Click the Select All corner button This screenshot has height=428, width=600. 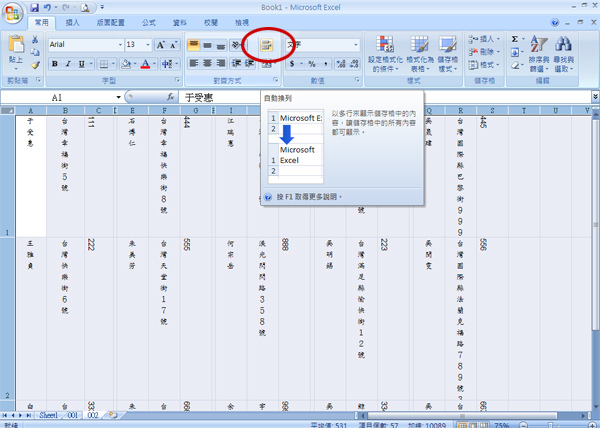(8, 111)
